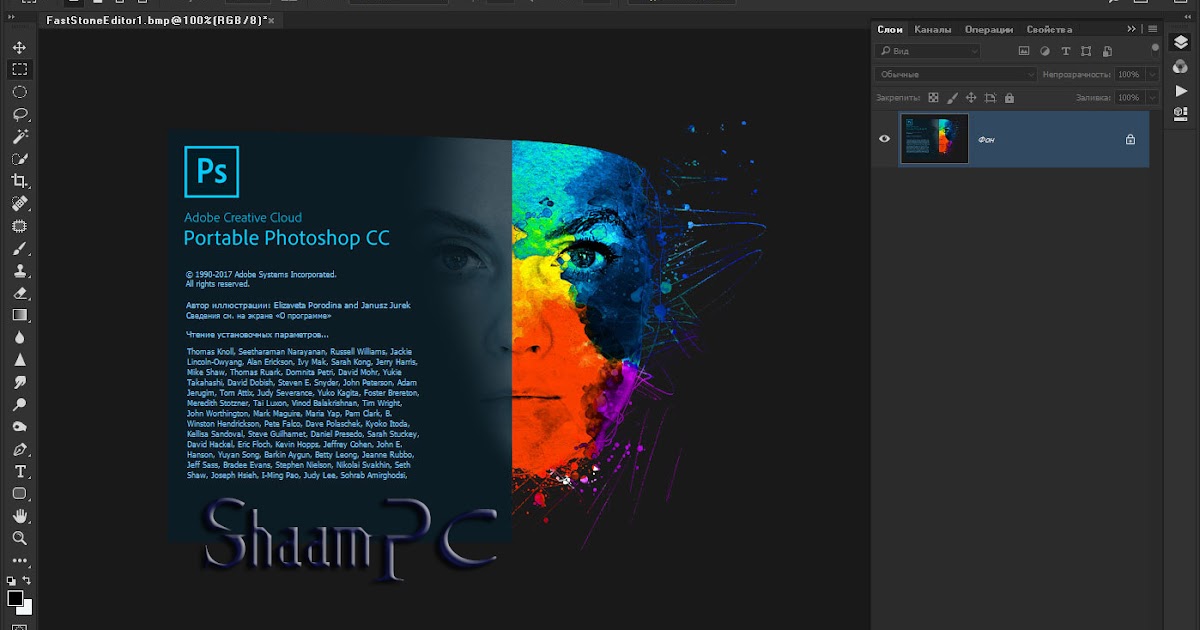Select the Hand tool
The width and height of the screenshot is (1200, 630).
pos(19,516)
